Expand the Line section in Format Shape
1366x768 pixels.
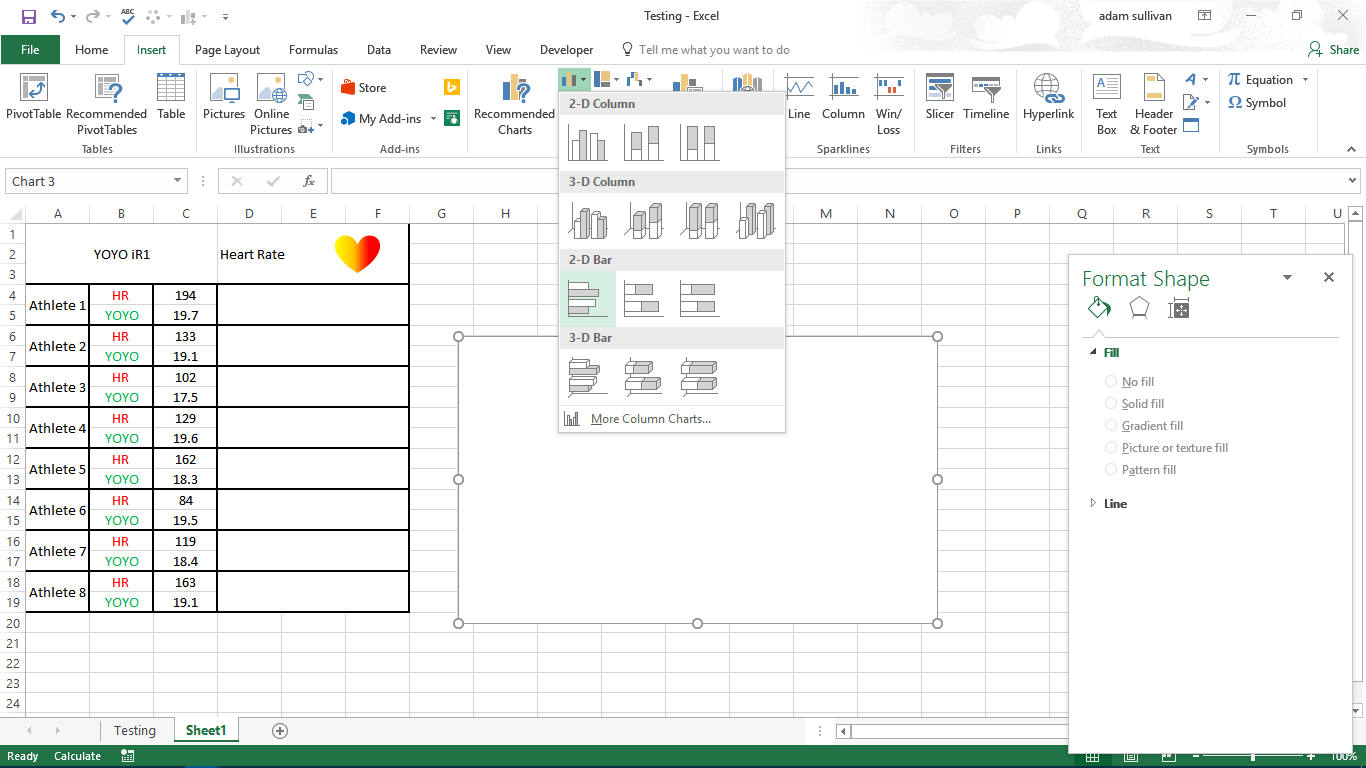(1114, 504)
